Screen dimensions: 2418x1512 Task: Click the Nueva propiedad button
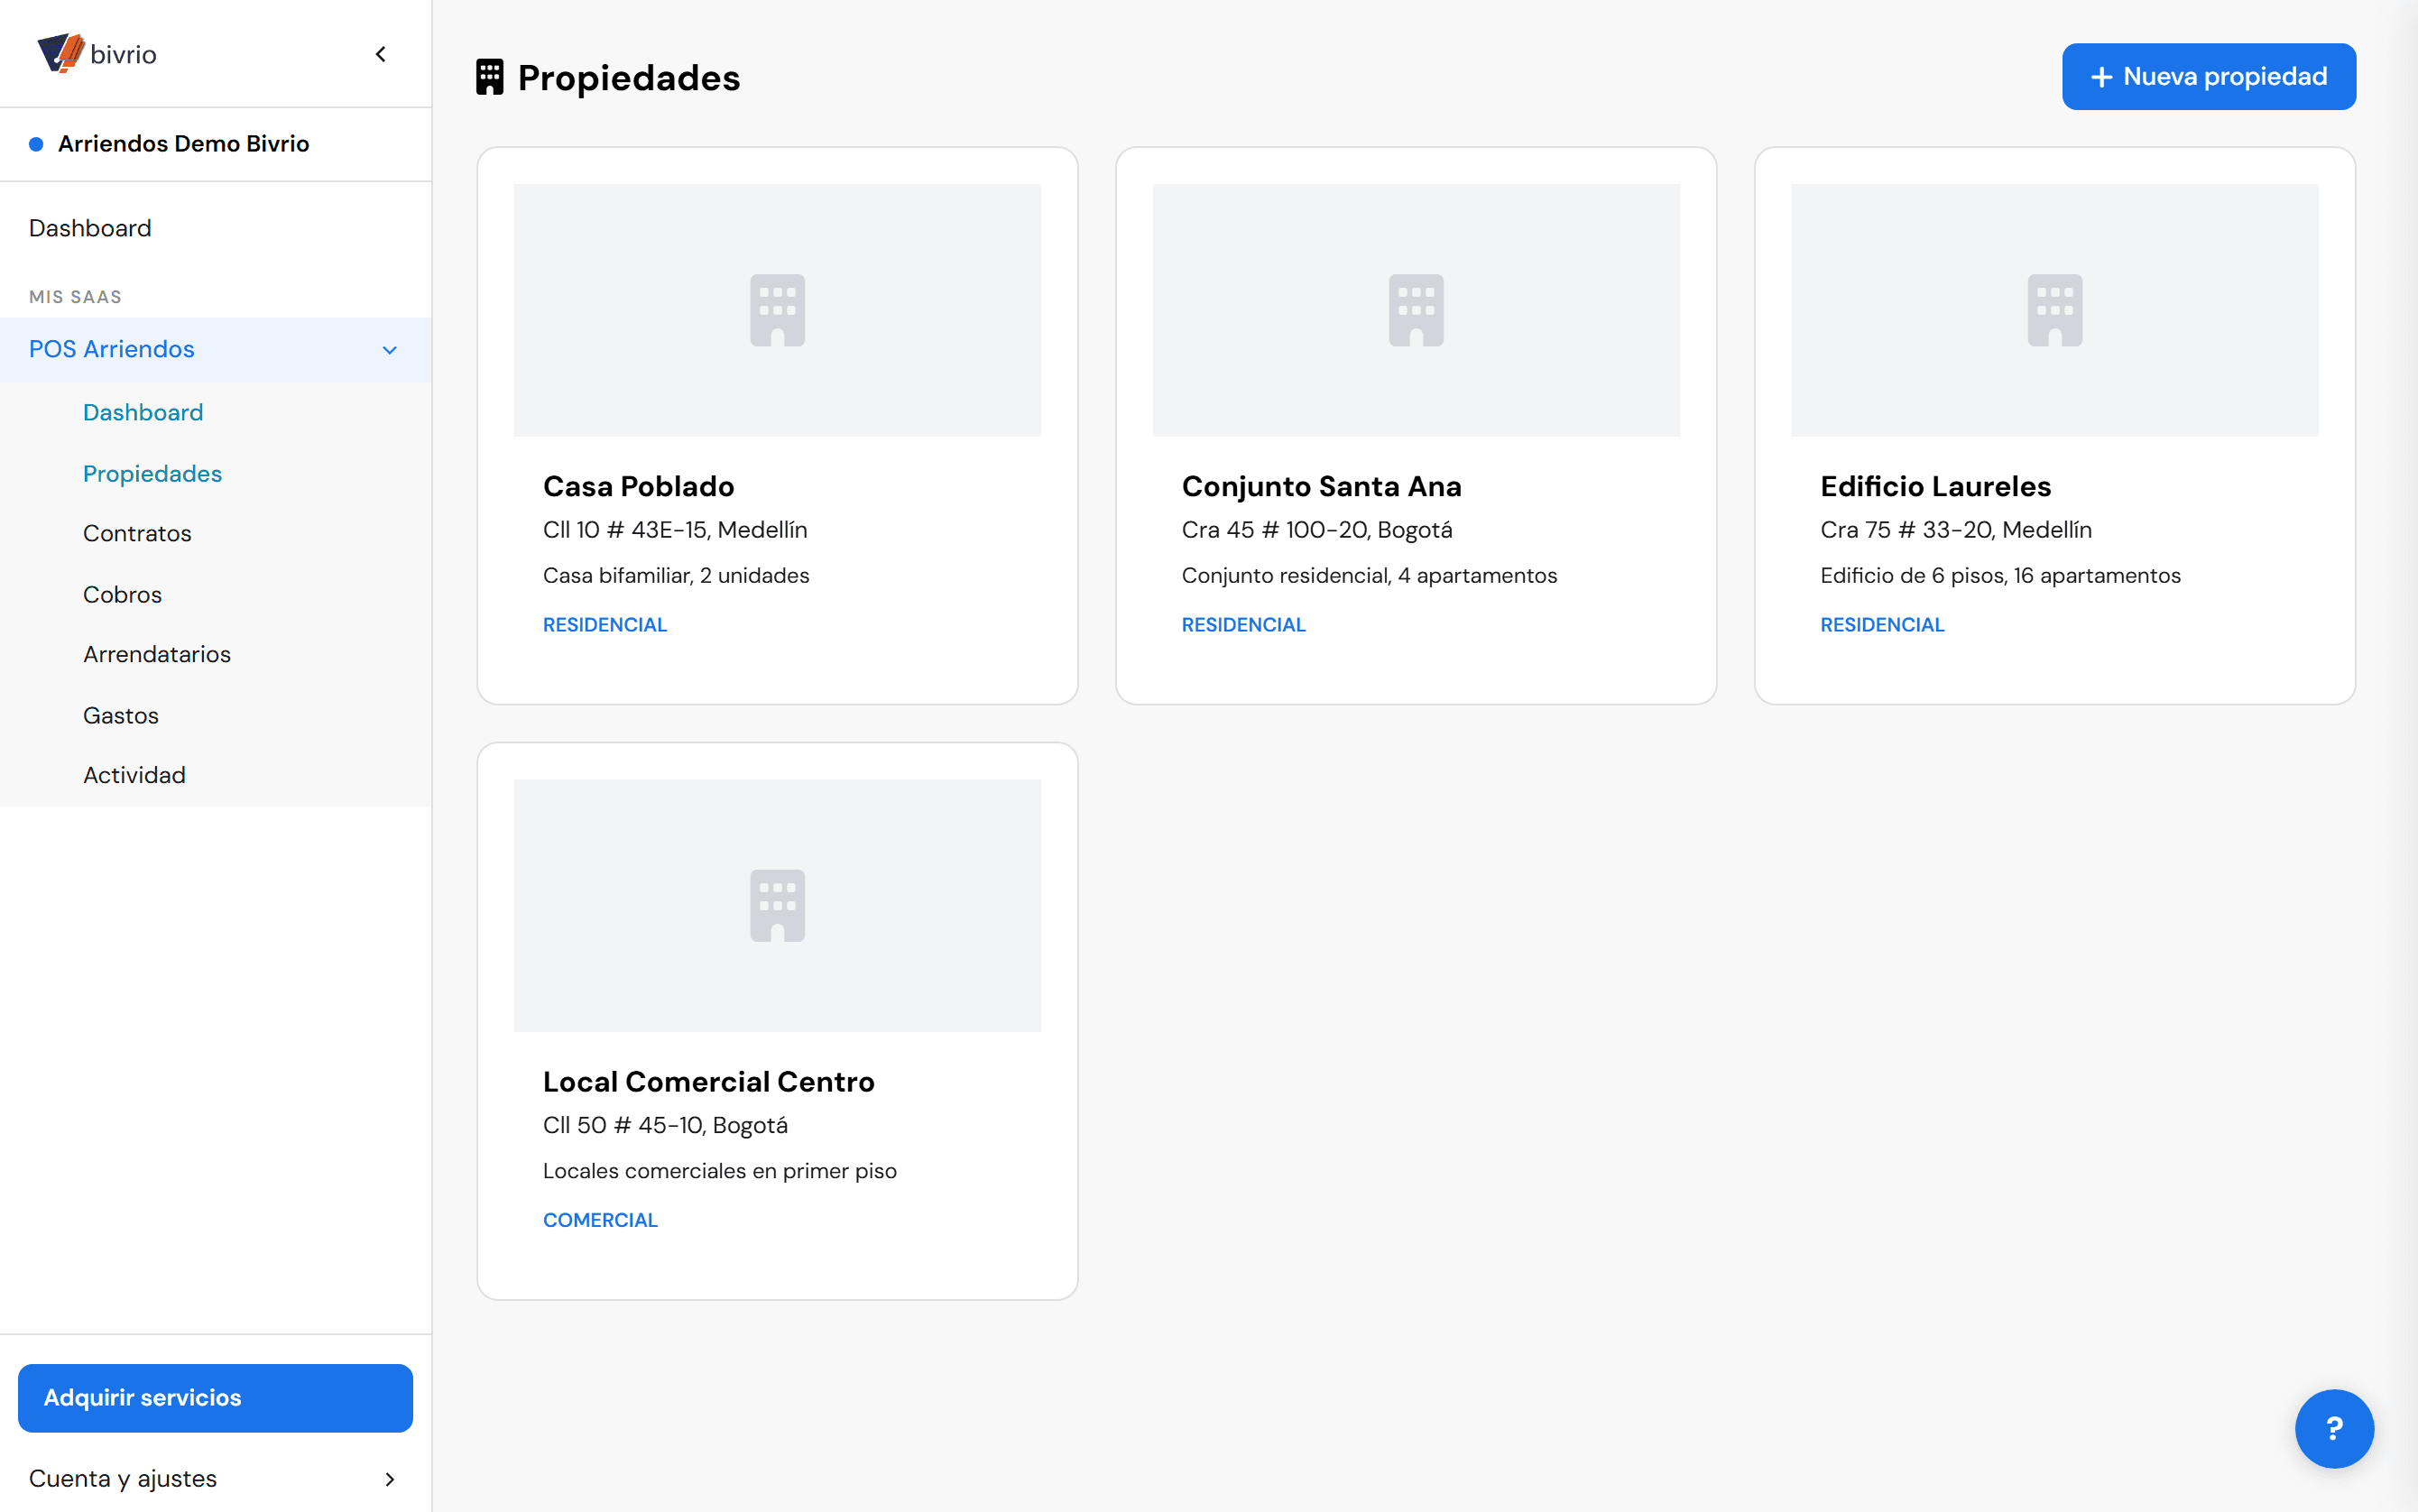coord(2208,77)
